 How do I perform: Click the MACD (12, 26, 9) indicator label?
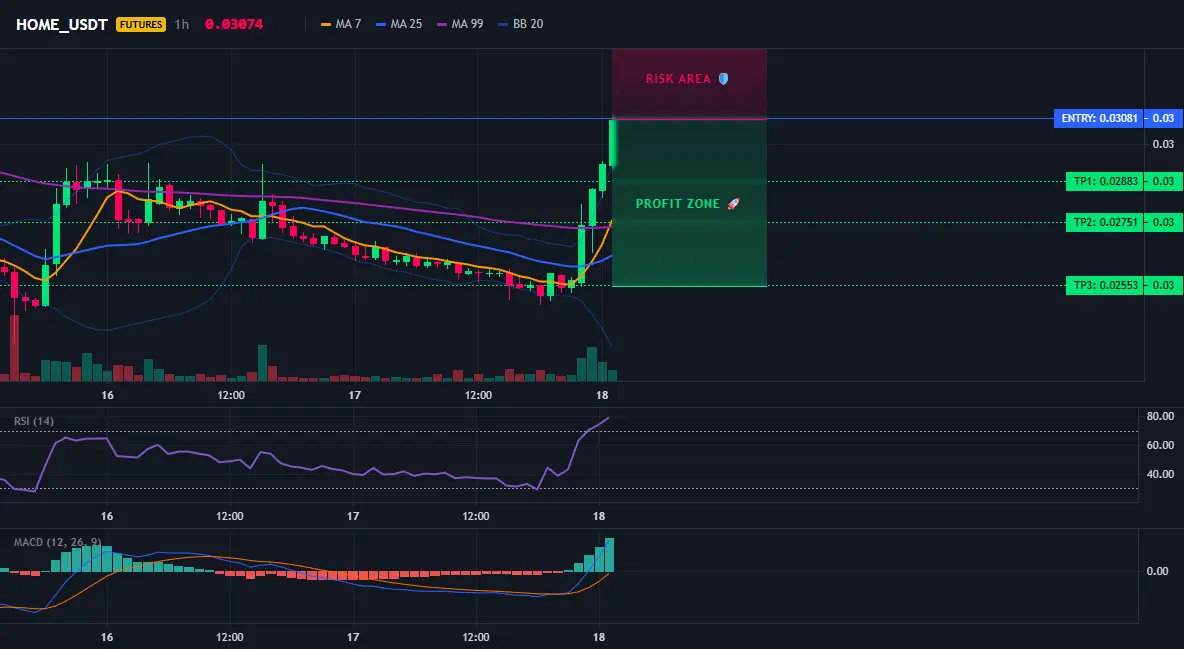57,542
